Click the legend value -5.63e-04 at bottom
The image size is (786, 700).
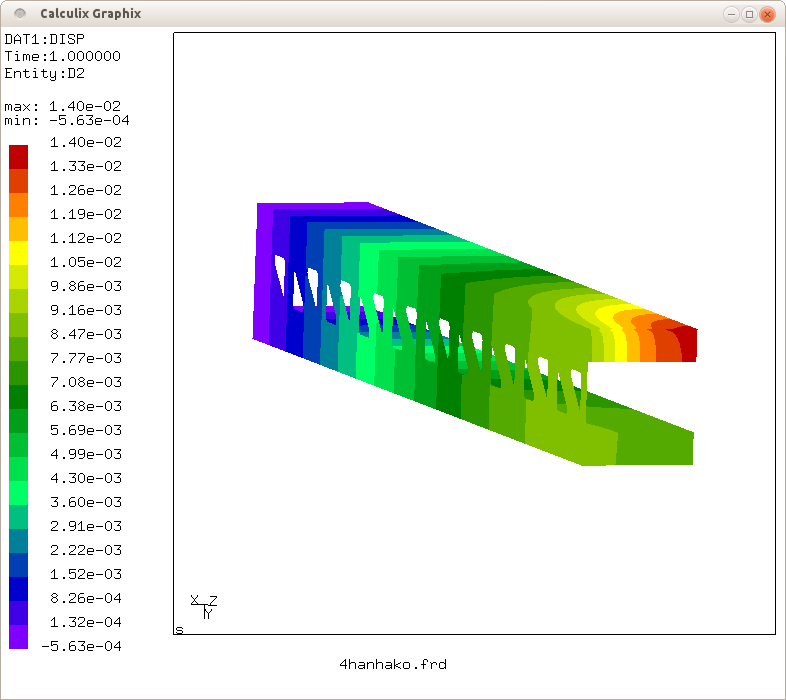[81, 646]
